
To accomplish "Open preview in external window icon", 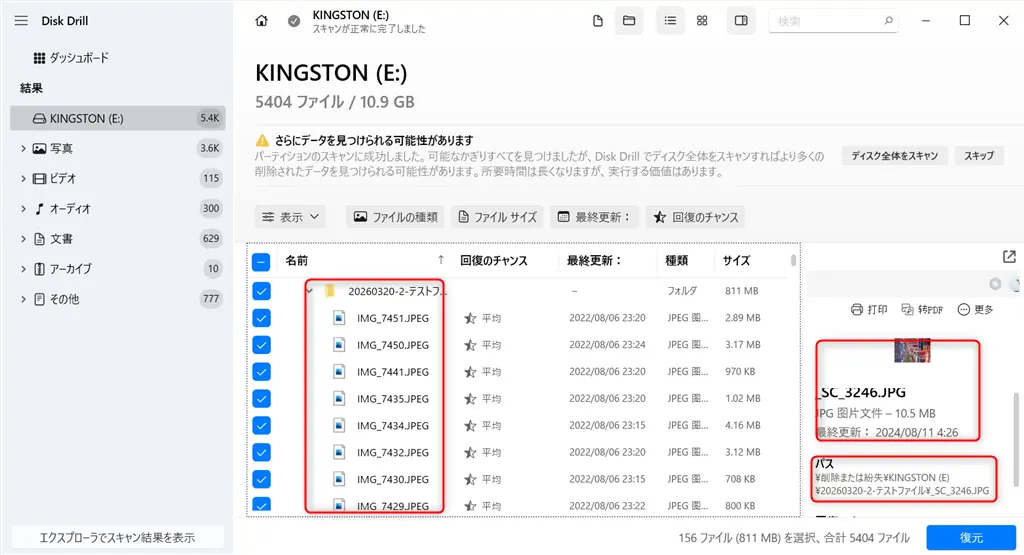I will (1009, 257).
